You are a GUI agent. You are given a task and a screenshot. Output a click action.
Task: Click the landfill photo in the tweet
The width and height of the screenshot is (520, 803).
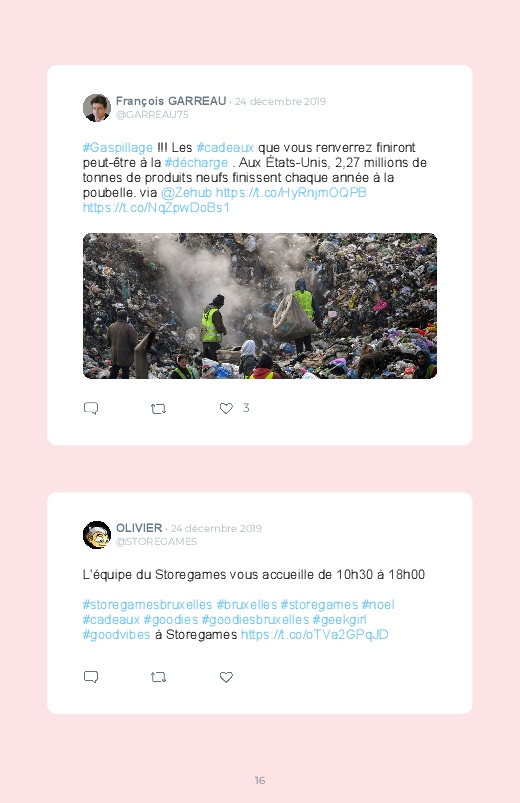(x=260, y=306)
